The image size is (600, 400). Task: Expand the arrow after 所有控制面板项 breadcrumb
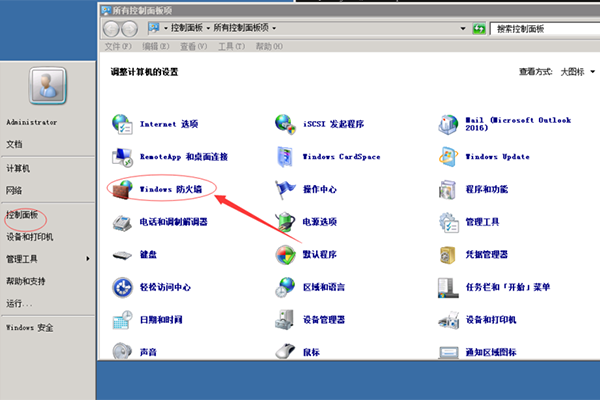(x=274, y=28)
